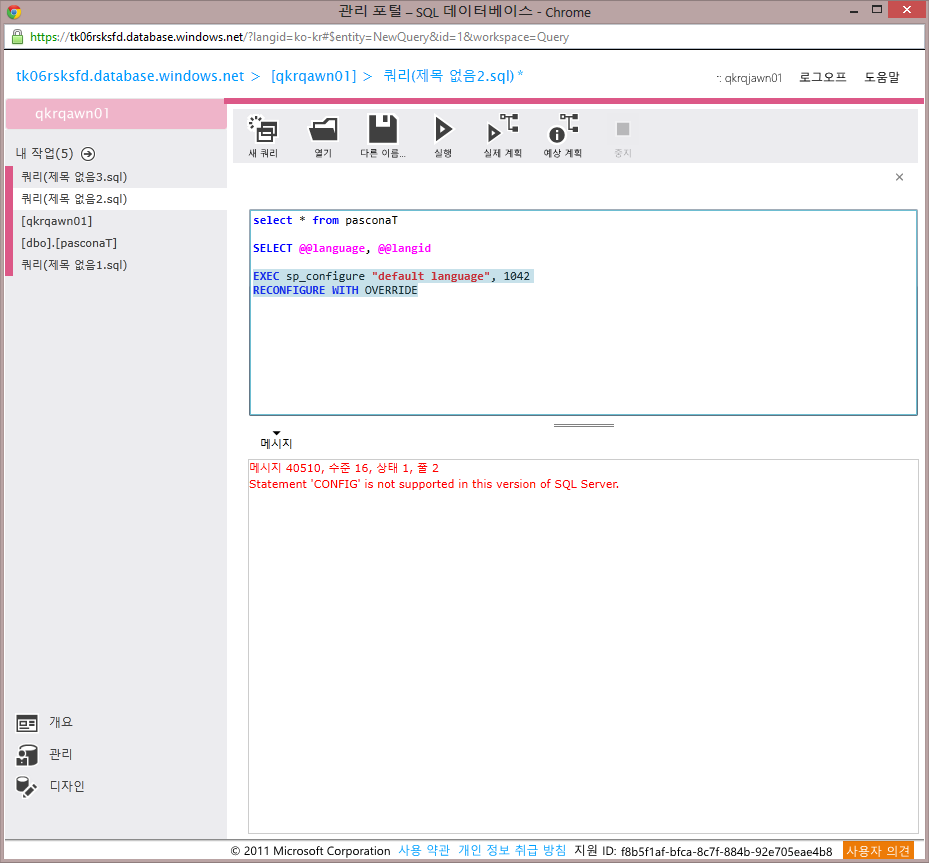The height and width of the screenshot is (863, 929).
Task: Save as using the 다른 이름 floppy icon
Action: coord(383,129)
